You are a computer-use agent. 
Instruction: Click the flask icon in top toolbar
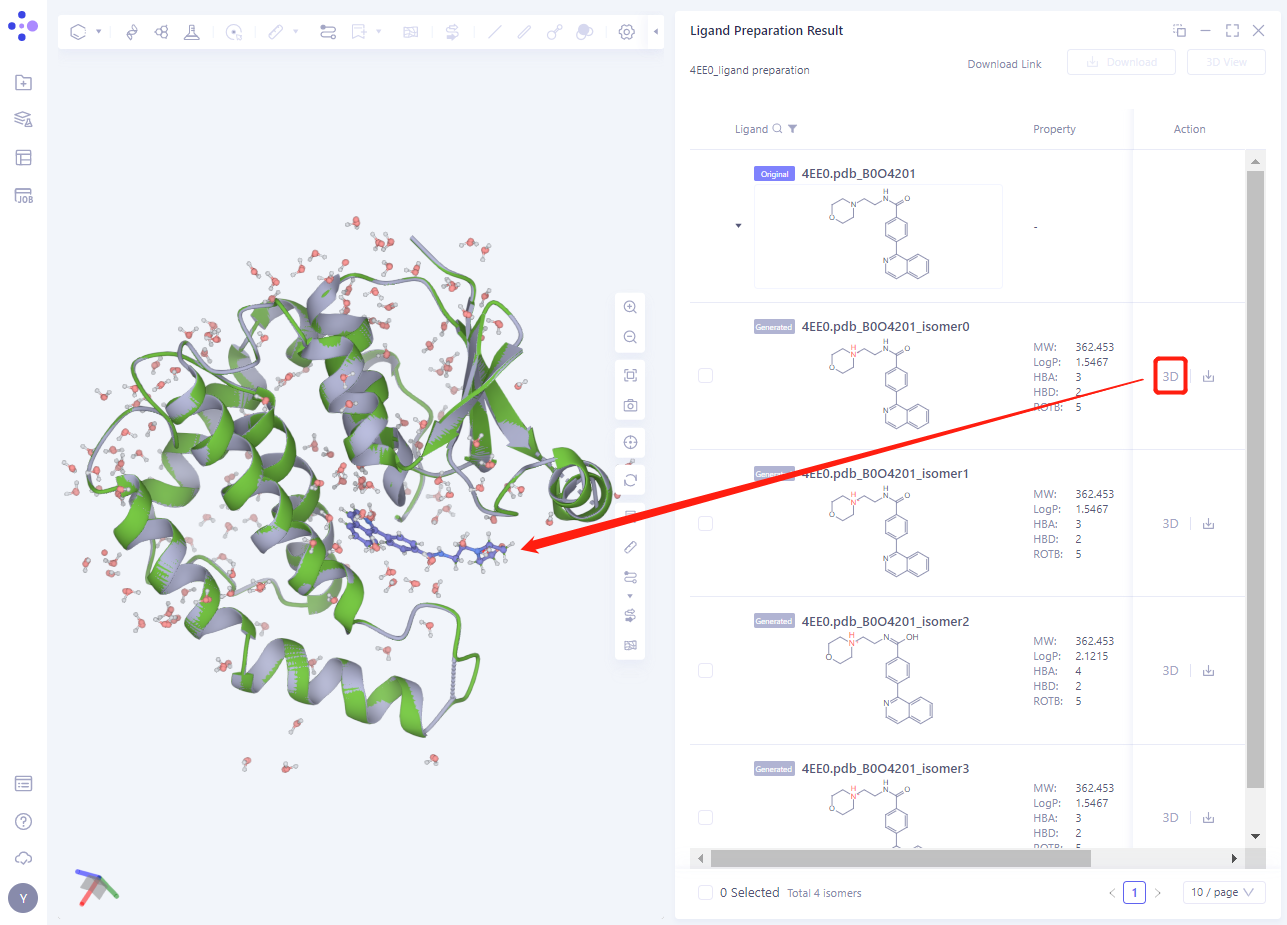point(190,32)
